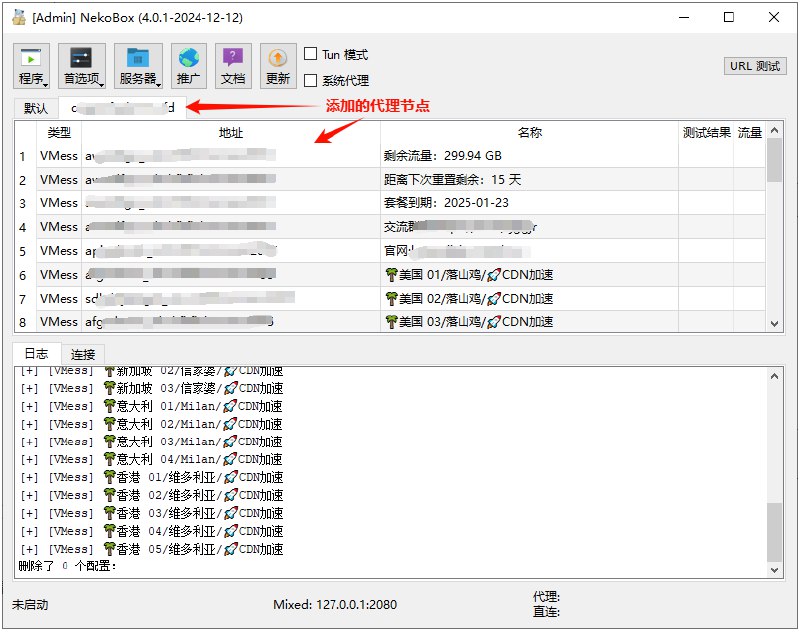The image size is (800, 632).
Task: Open the 程序 (Program) menu icon
Action: (30, 58)
